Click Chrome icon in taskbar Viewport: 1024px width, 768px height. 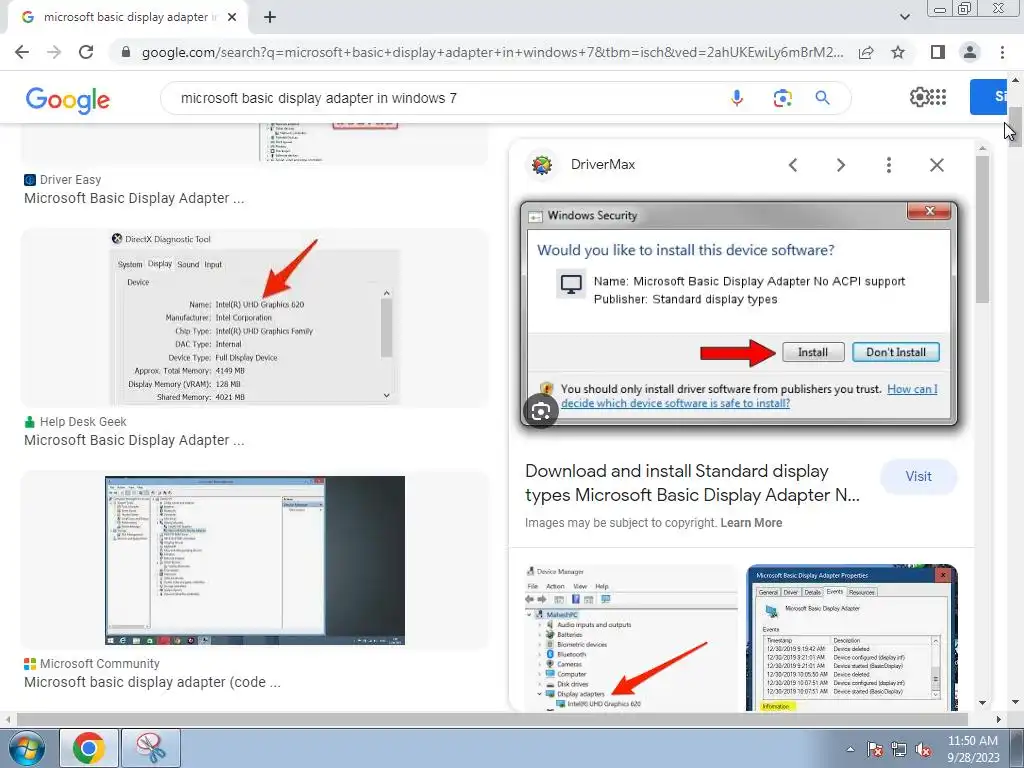pyautogui.click(x=89, y=748)
